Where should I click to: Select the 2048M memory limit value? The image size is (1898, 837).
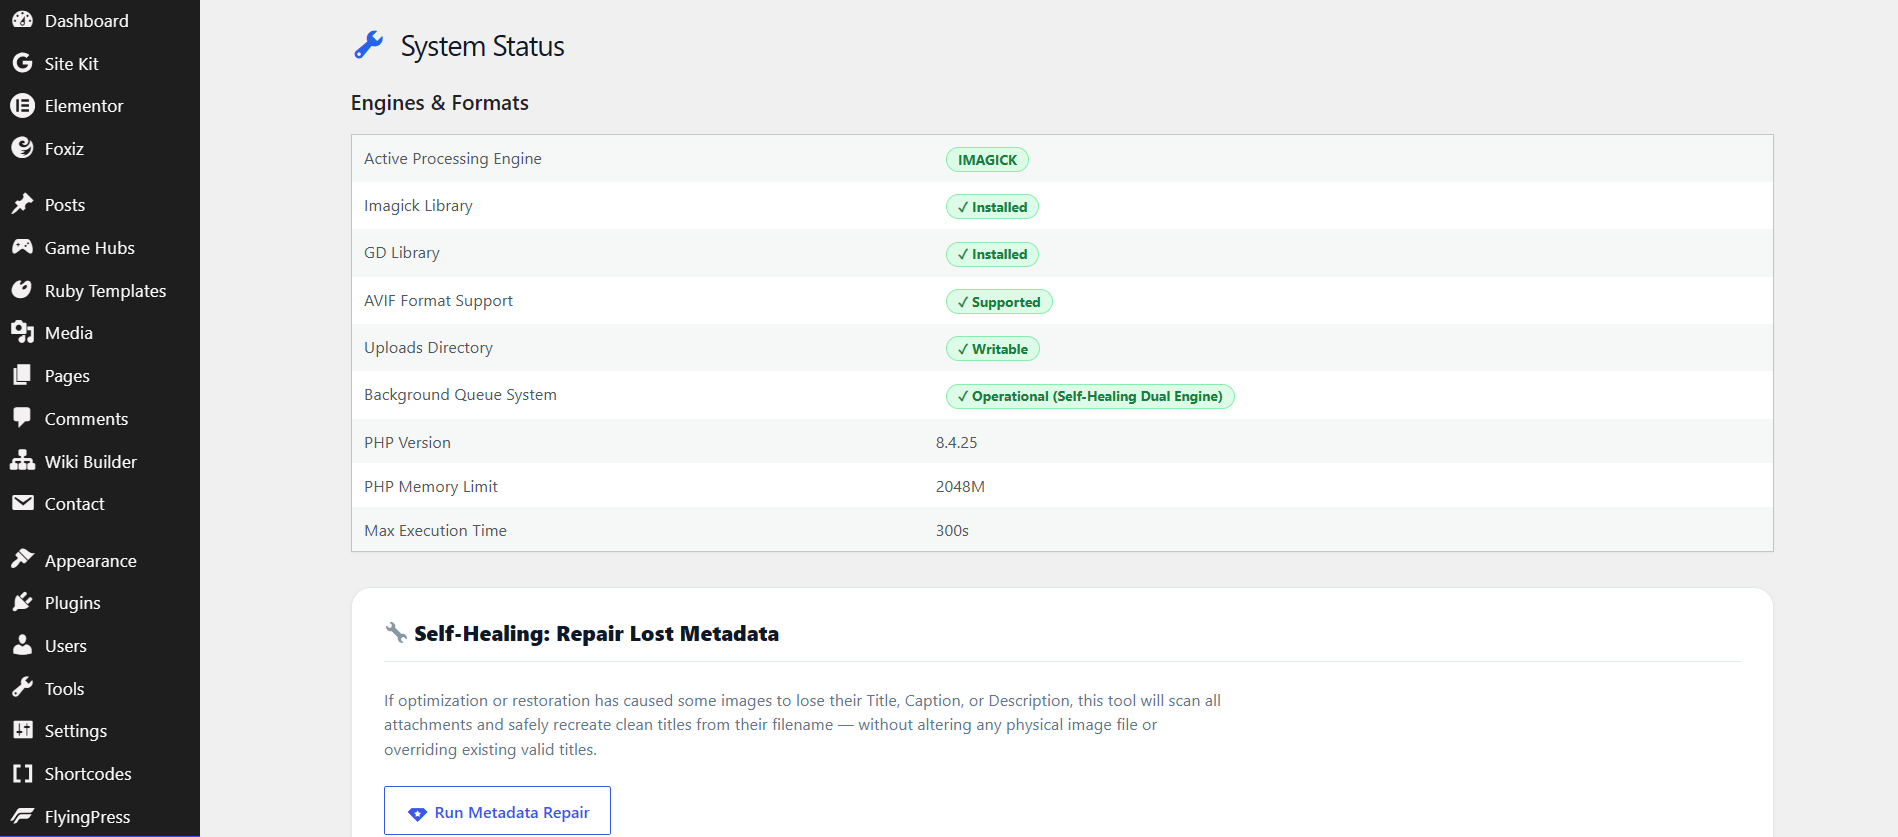point(960,486)
